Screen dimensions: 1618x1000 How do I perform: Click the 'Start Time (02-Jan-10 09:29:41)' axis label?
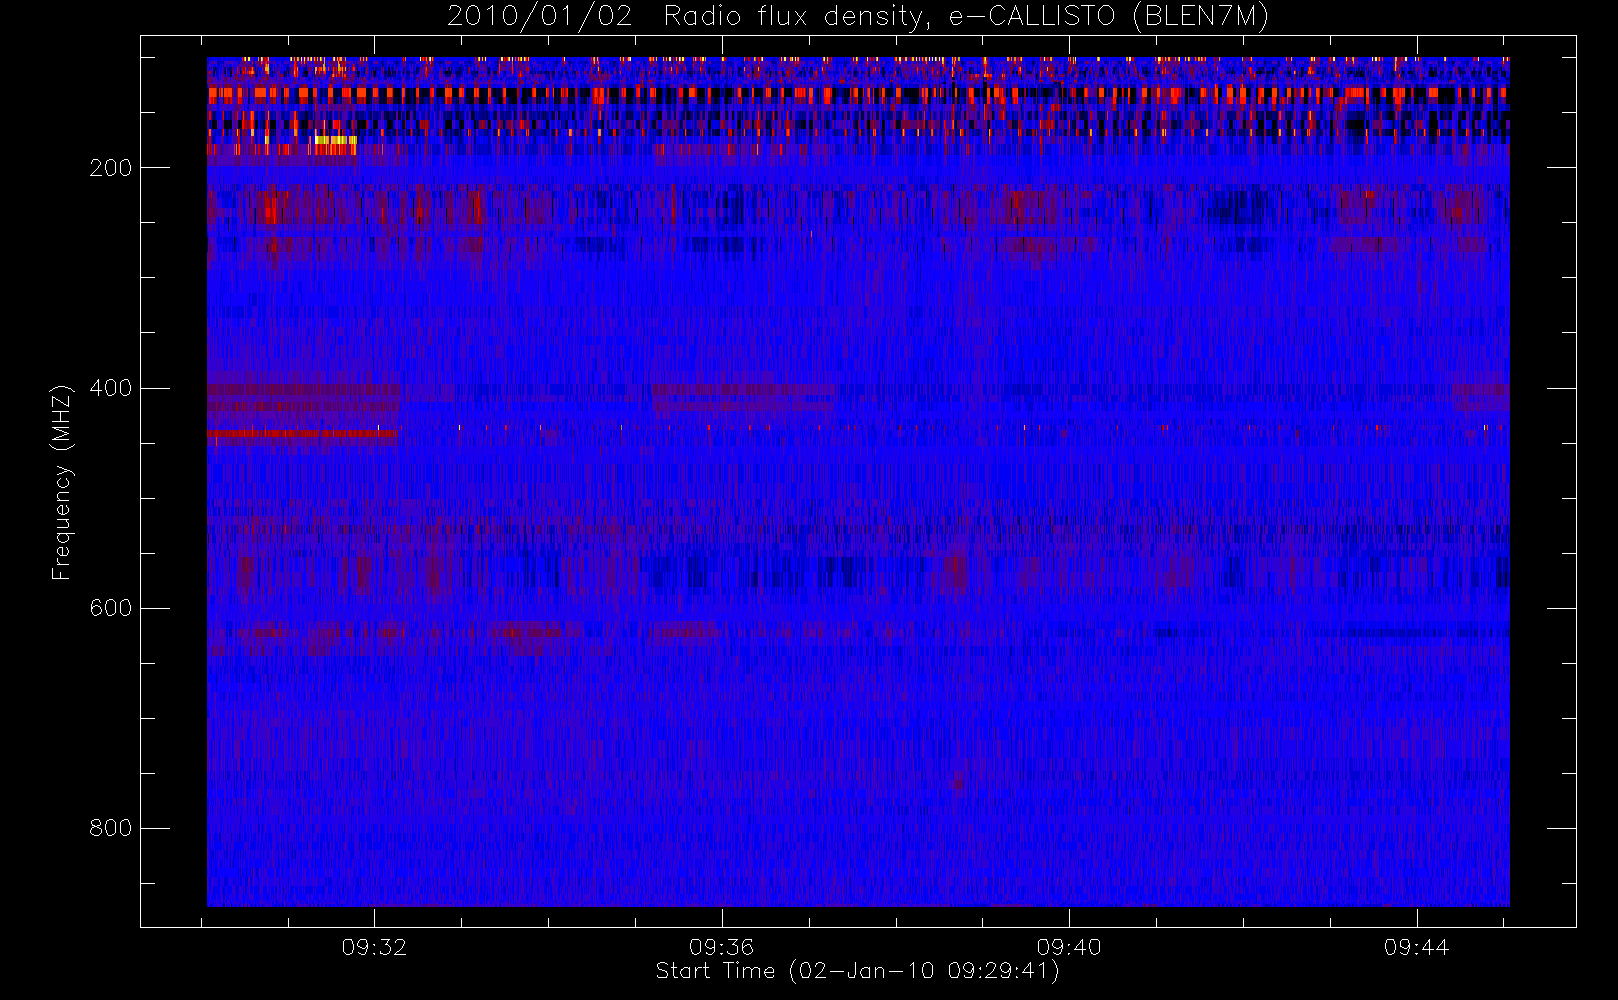[857, 971]
